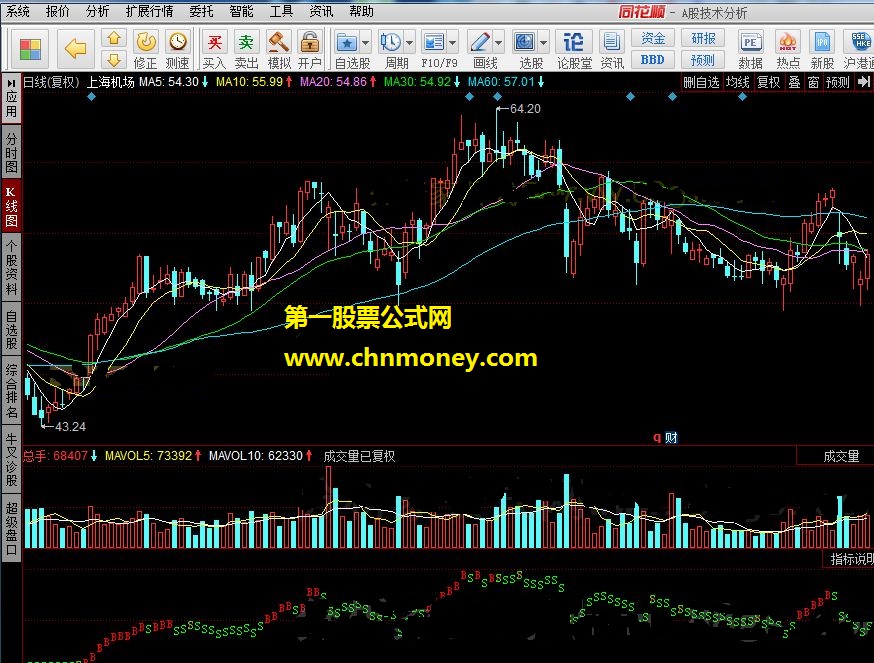
Task: Open the 扩展行情 menu
Action: coord(149,11)
